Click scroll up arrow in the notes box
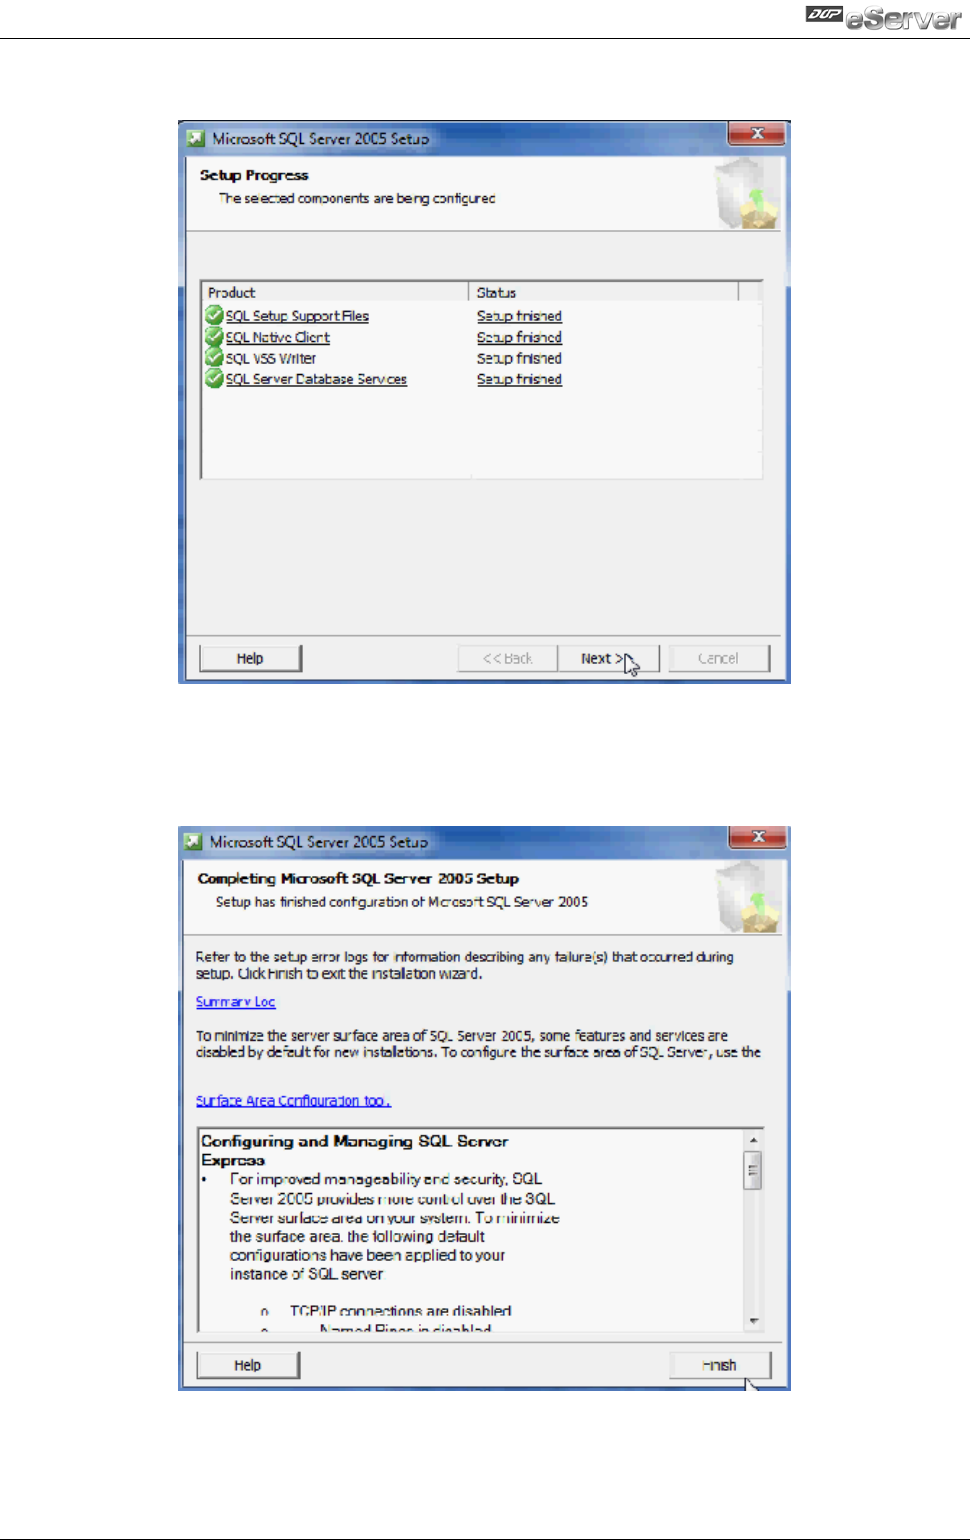Screen dimensions: 970x1540 tap(753, 1140)
